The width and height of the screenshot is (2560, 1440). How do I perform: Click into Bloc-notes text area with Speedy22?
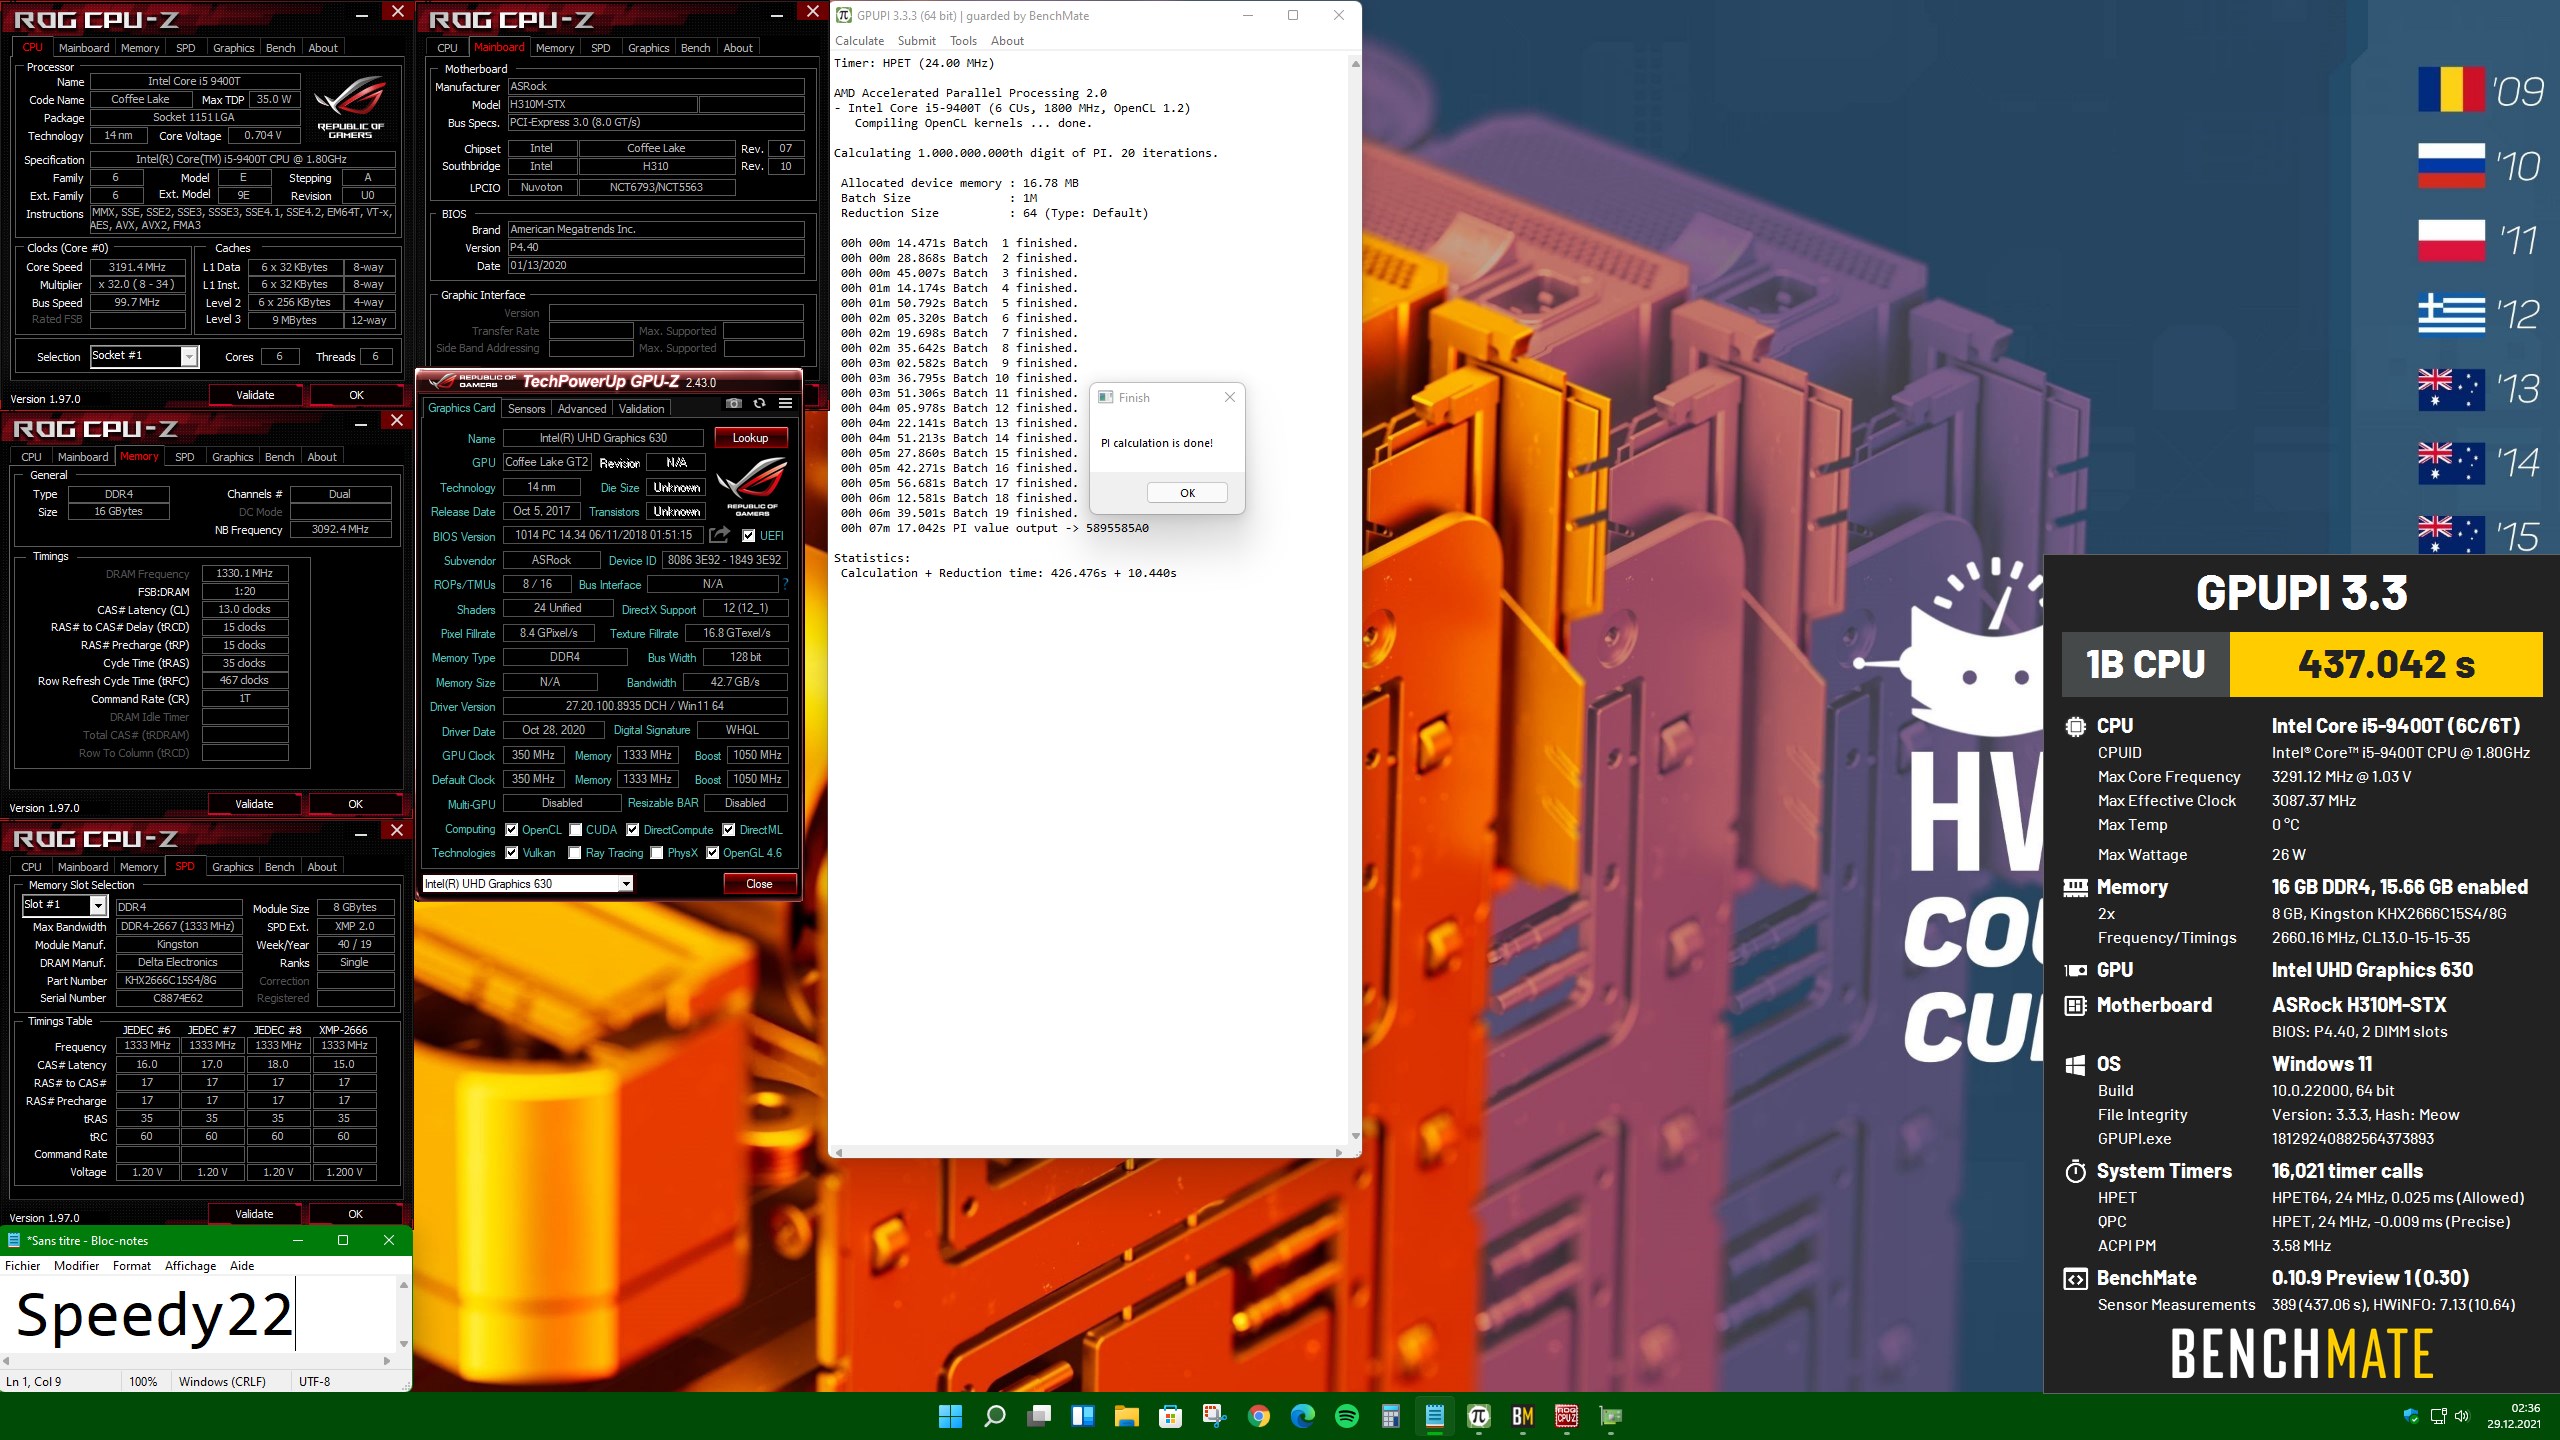(198, 1314)
